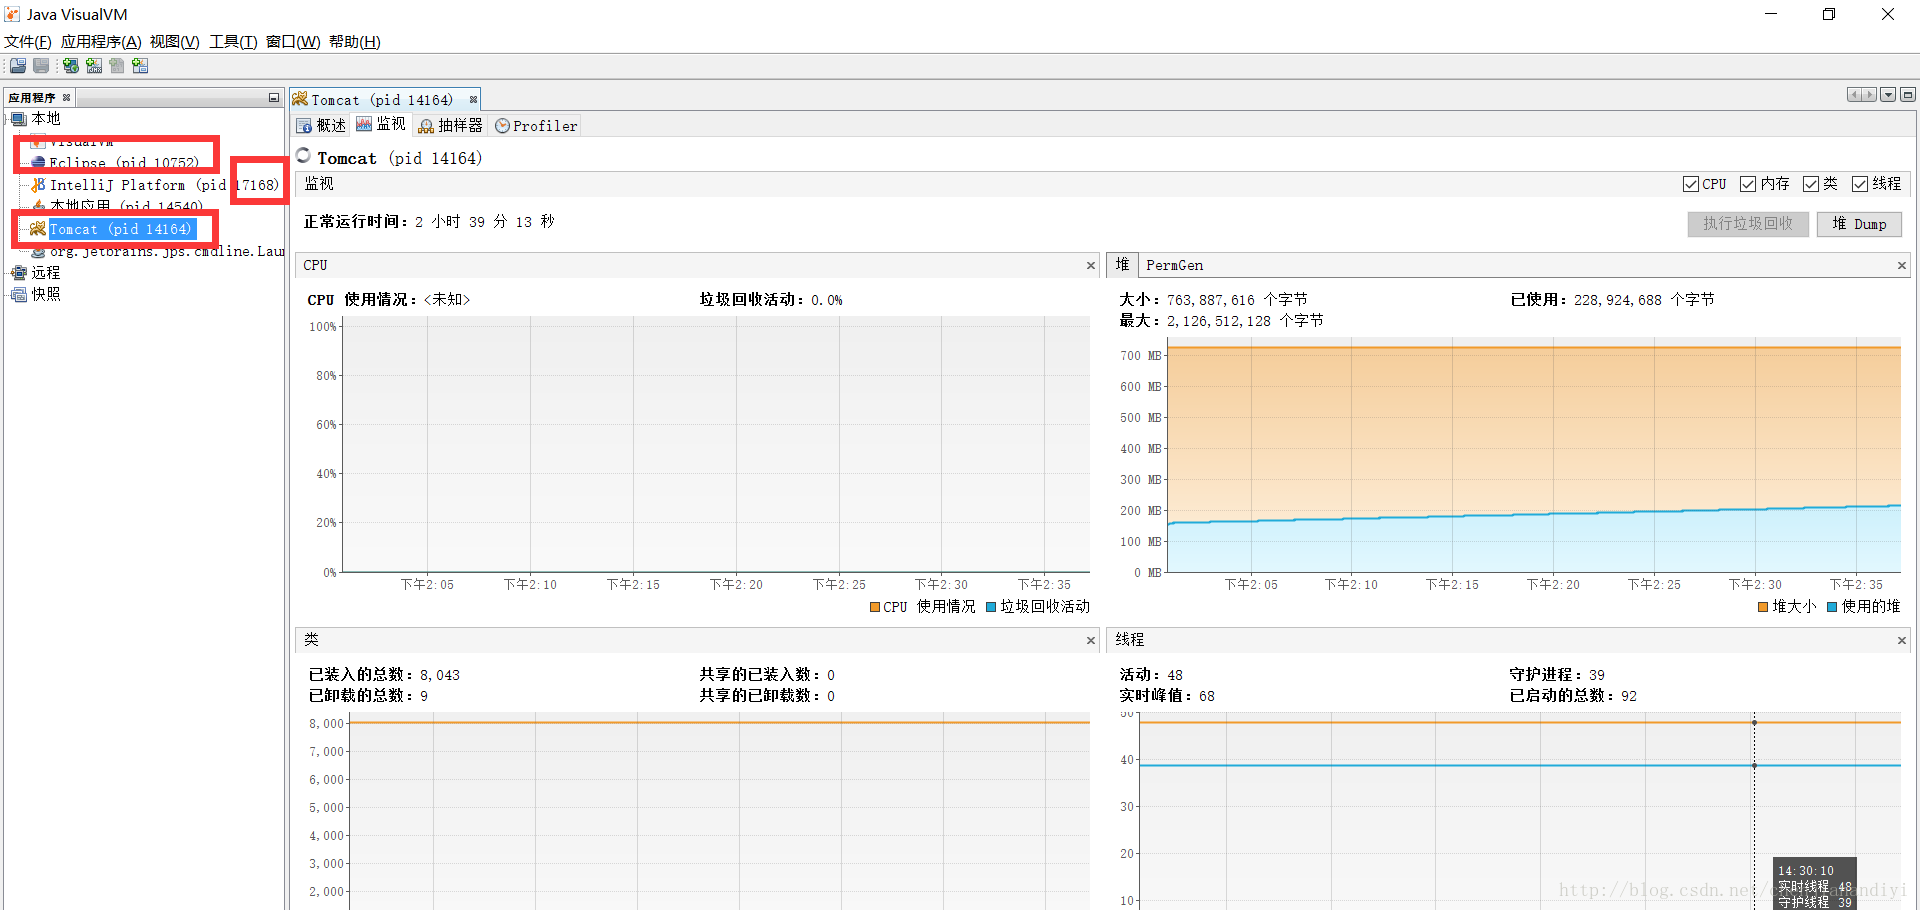This screenshot has height=910, width=1920.
Task: Click the 使用的堆 blue legend swatch
Action: pos(1832,607)
